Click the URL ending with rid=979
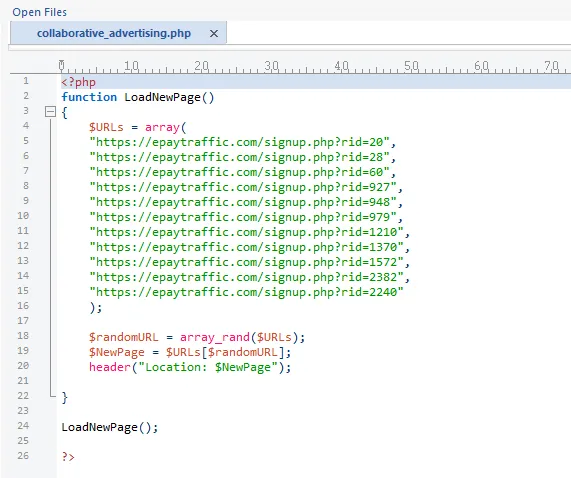Screen dimensions: 571x478 click(246, 217)
